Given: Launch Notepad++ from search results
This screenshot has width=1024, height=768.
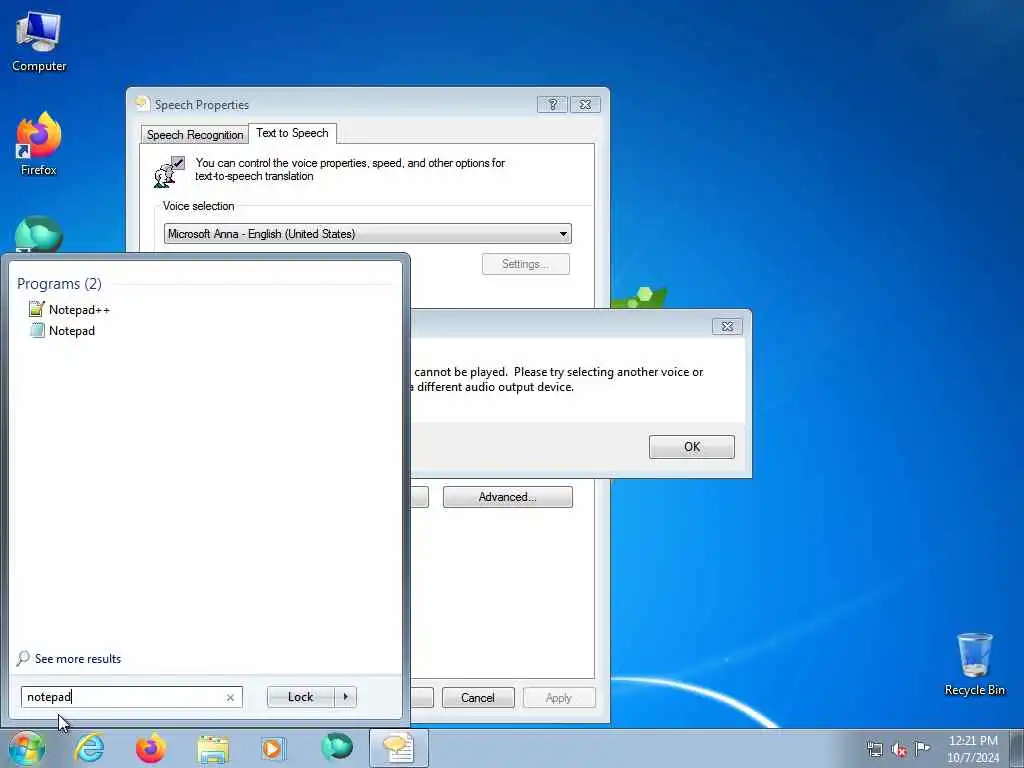Looking at the screenshot, I should coord(70,310).
